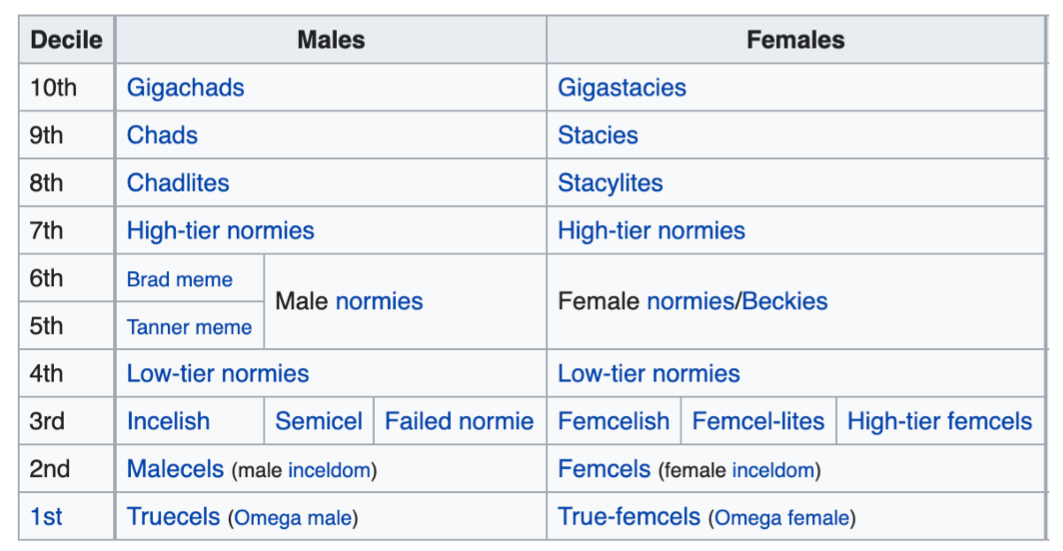This screenshot has height=551, width=1063.
Task: Open the Chadlites link
Action: click(x=178, y=183)
